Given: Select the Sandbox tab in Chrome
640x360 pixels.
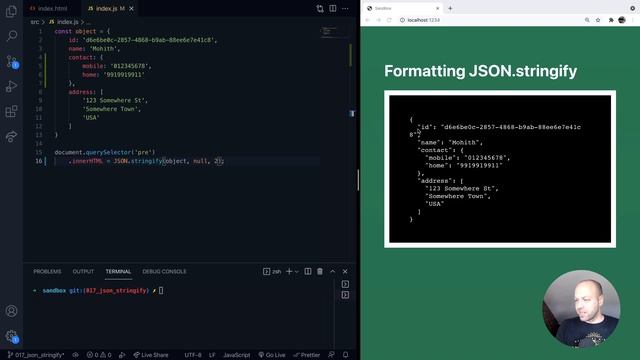Looking at the screenshot, I should pyautogui.click(x=402, y=8).
